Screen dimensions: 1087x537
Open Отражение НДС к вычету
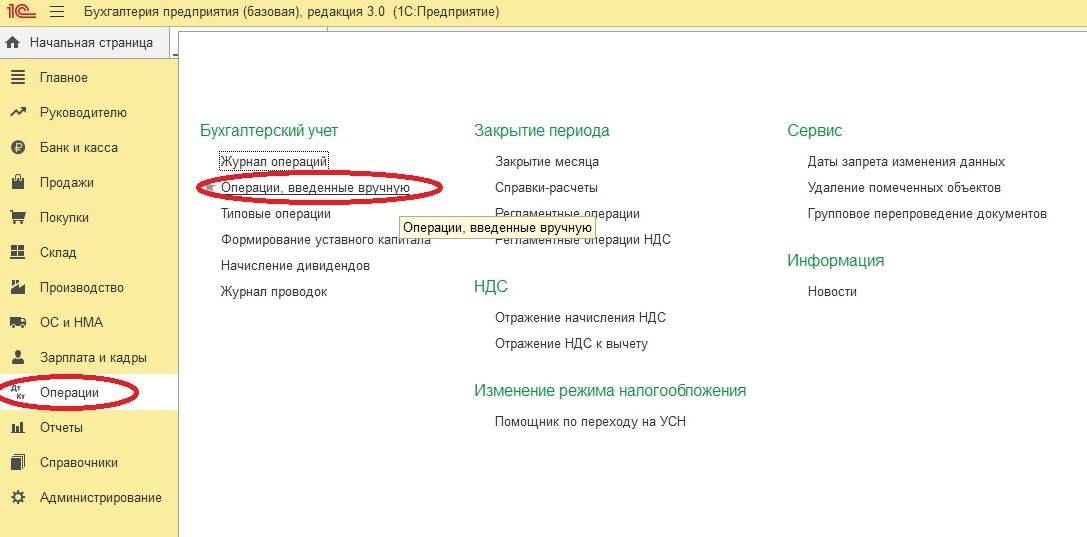[x=571, y=344]
